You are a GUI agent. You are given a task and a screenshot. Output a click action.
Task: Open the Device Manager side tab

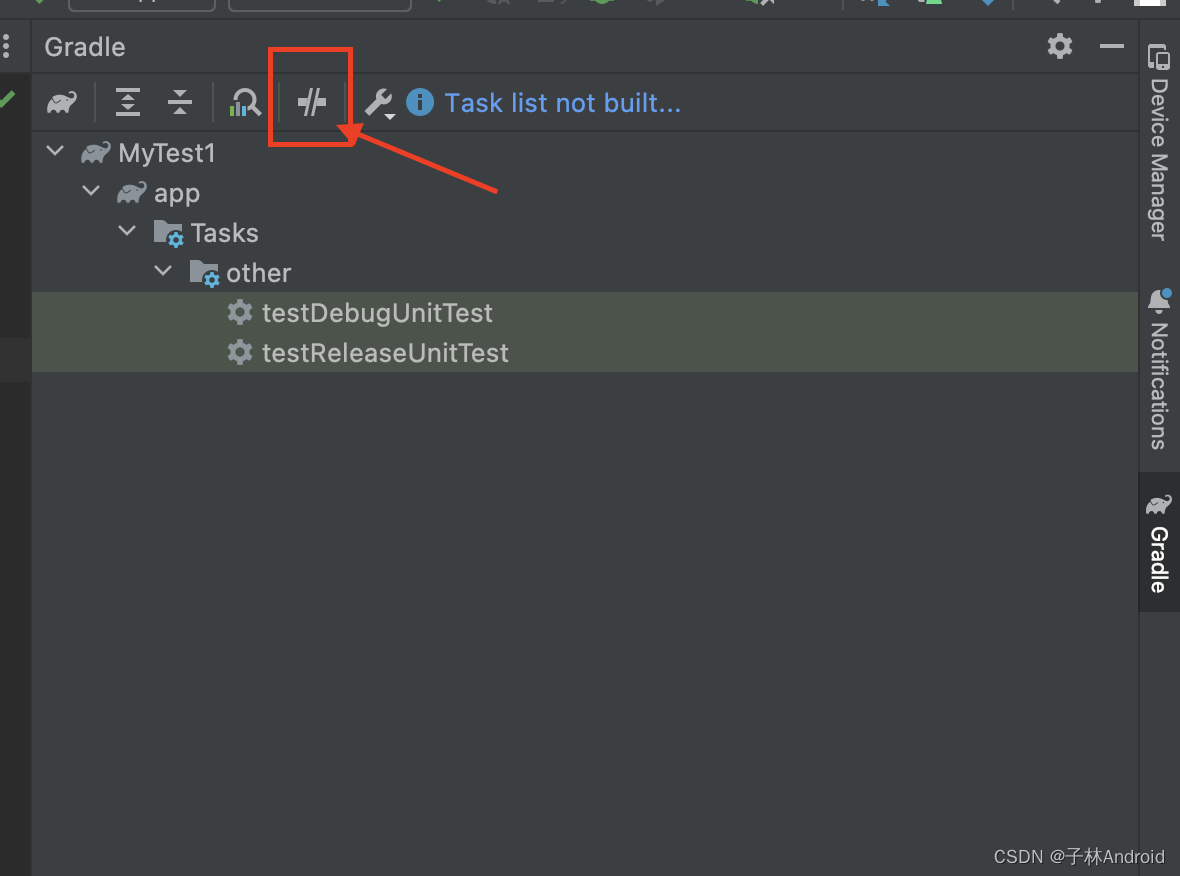point(1158,143)
